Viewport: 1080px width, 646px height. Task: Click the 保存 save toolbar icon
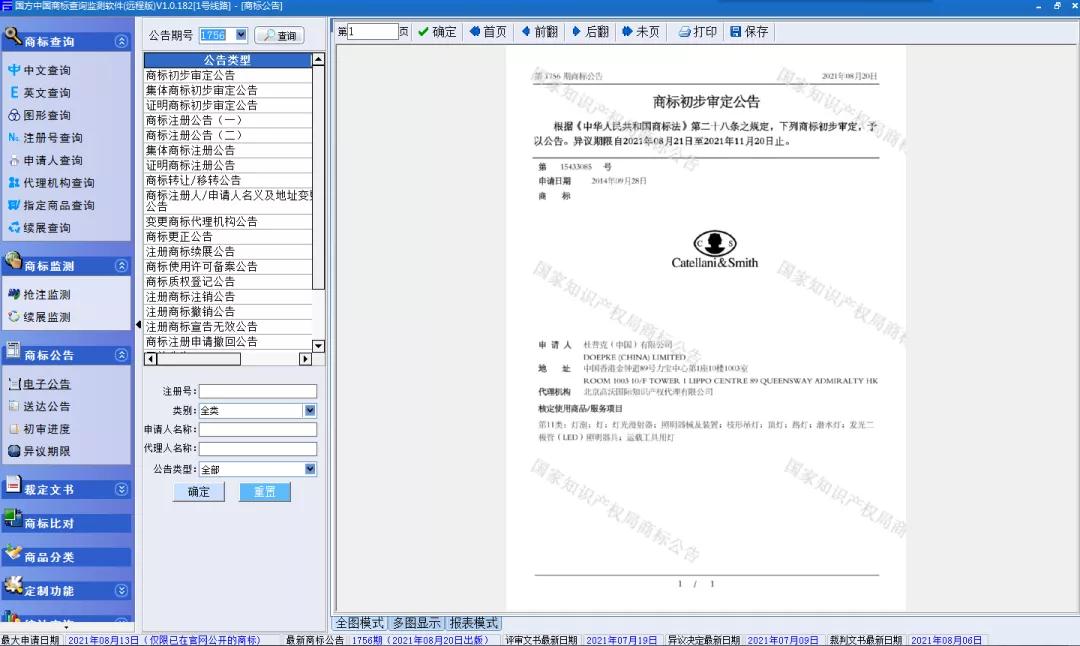749,32
